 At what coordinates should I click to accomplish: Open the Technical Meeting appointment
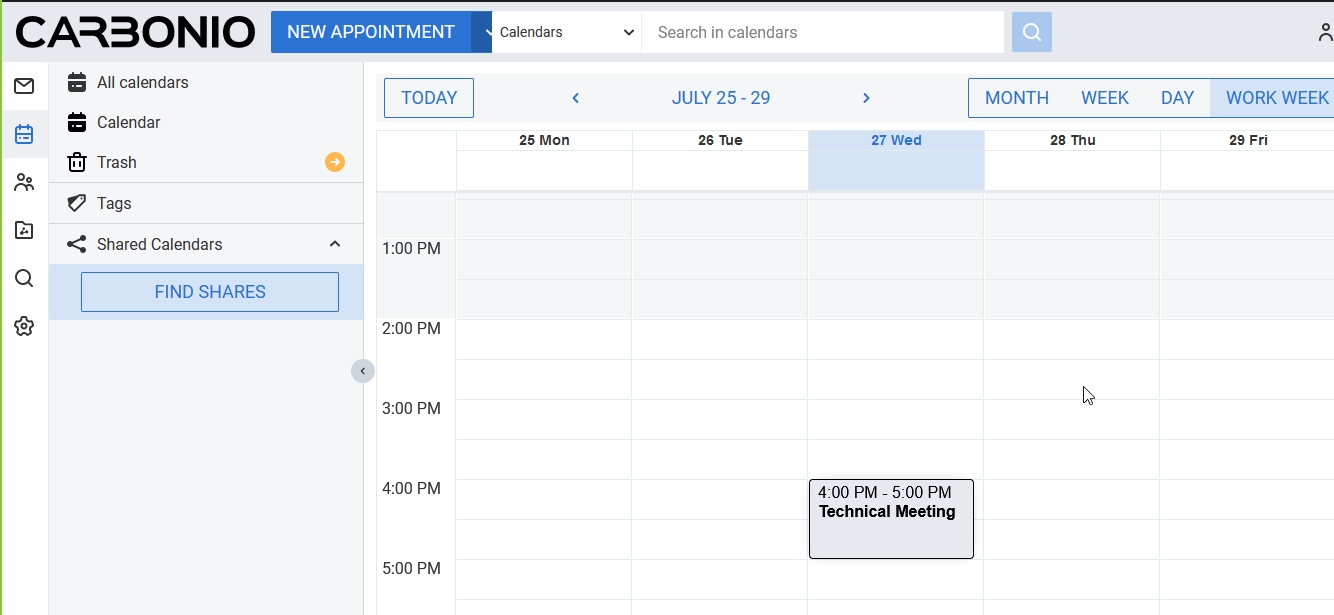[889, 518]
